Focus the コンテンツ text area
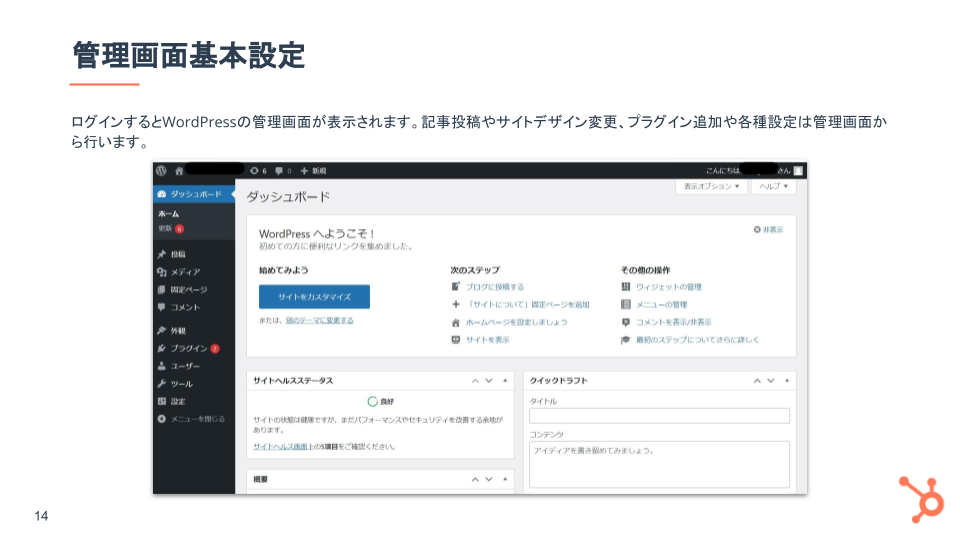Image resolution: width=960 pixels, height=540 pixels. [x=659, y=465]
